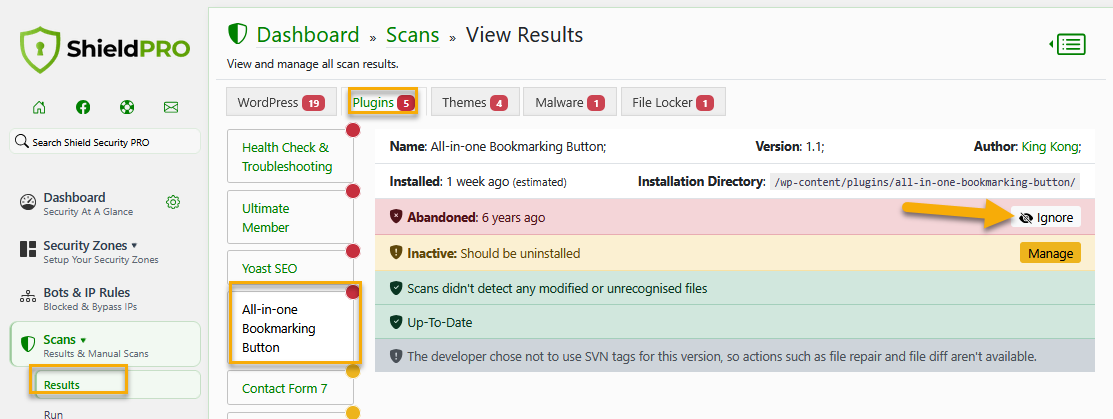Screen dimensions: 1113x419
Task: Click 'Inactive: Should be uninstalled' text
Action: point(493,253)
